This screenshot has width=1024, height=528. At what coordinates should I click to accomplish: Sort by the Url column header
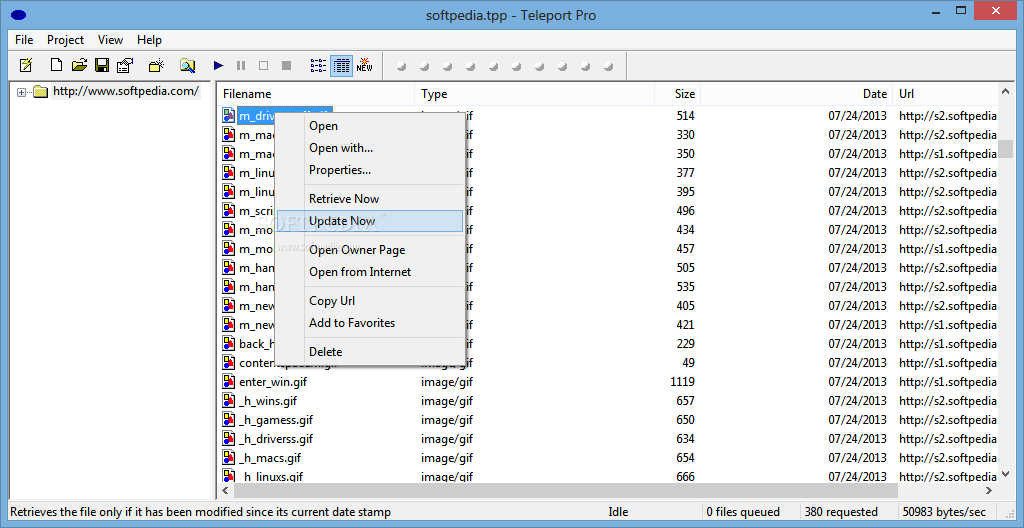pos(945,94)
